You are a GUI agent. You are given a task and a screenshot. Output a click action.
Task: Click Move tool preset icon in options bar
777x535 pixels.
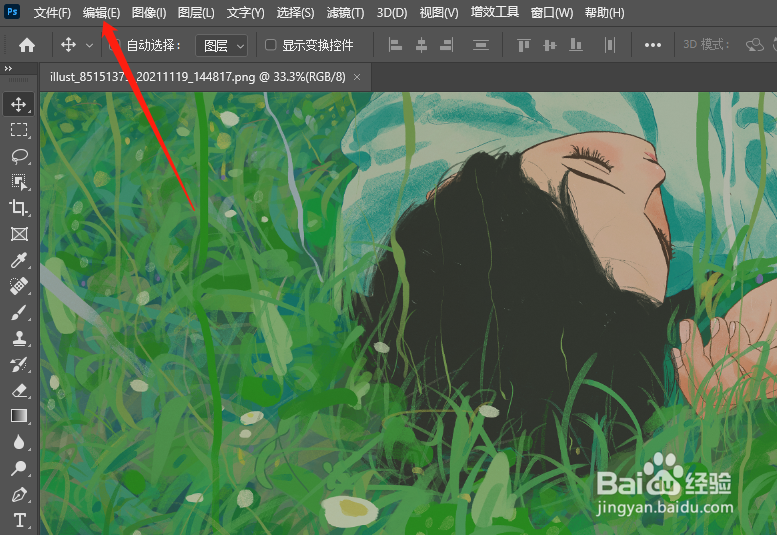click(68, 45)
